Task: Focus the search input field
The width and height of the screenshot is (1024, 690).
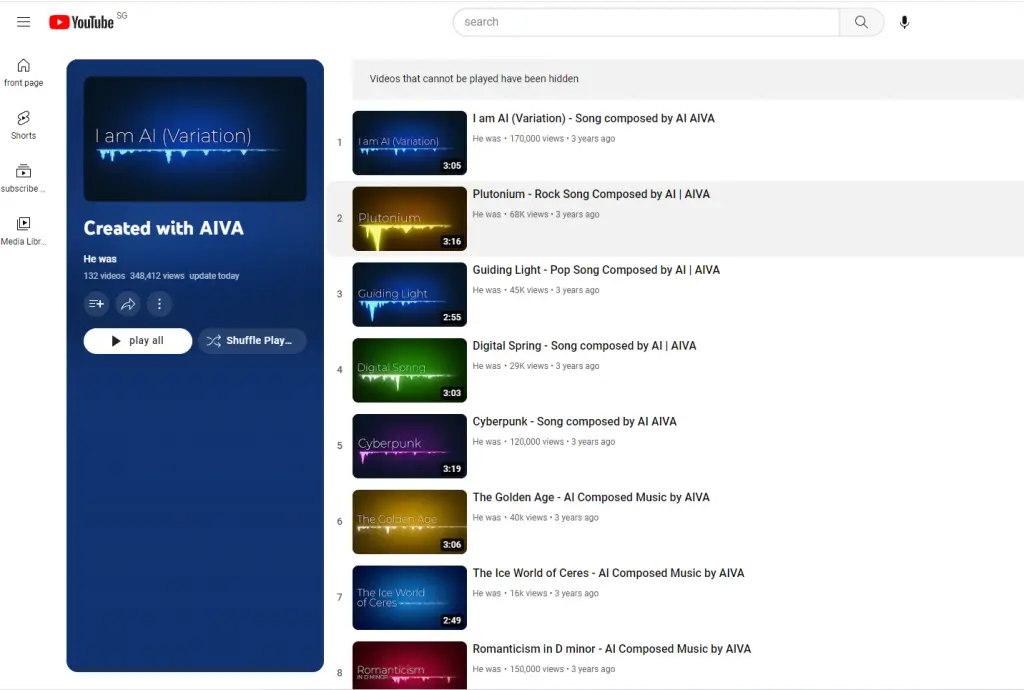Action: (646, 22)
